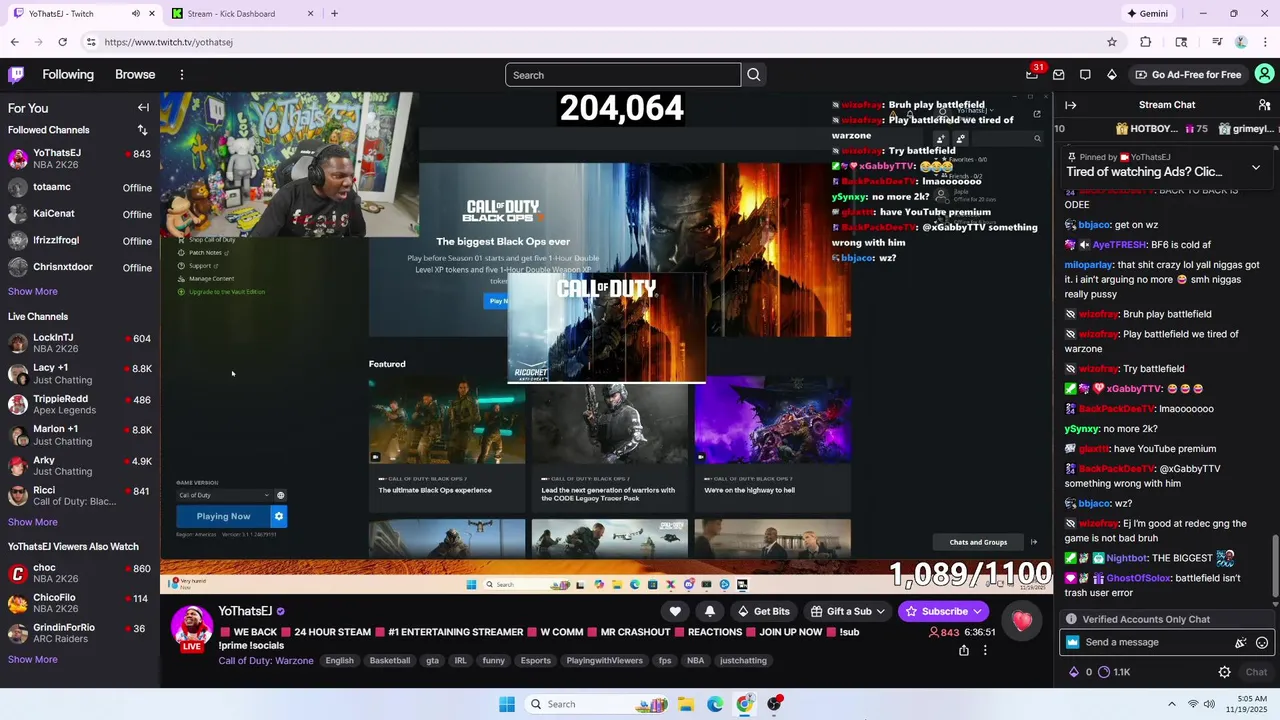Viewport: 1280px width, 720px height.
Task: Bookmark page with the star icon
Action: click(1112, 42)
